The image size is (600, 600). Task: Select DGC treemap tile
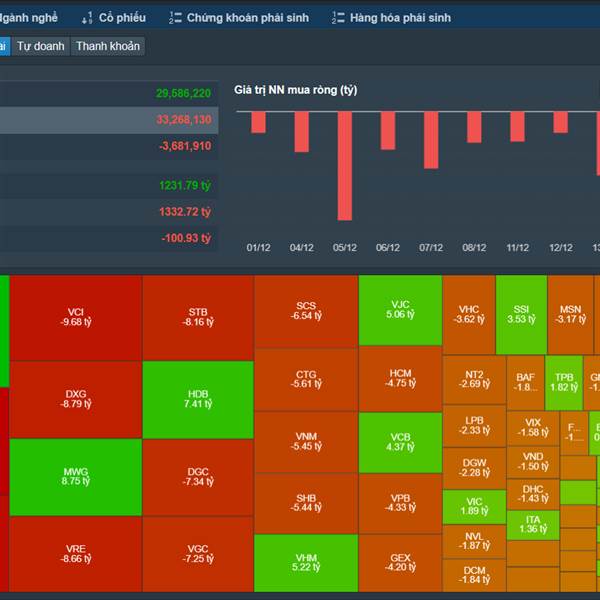point(198,477)
